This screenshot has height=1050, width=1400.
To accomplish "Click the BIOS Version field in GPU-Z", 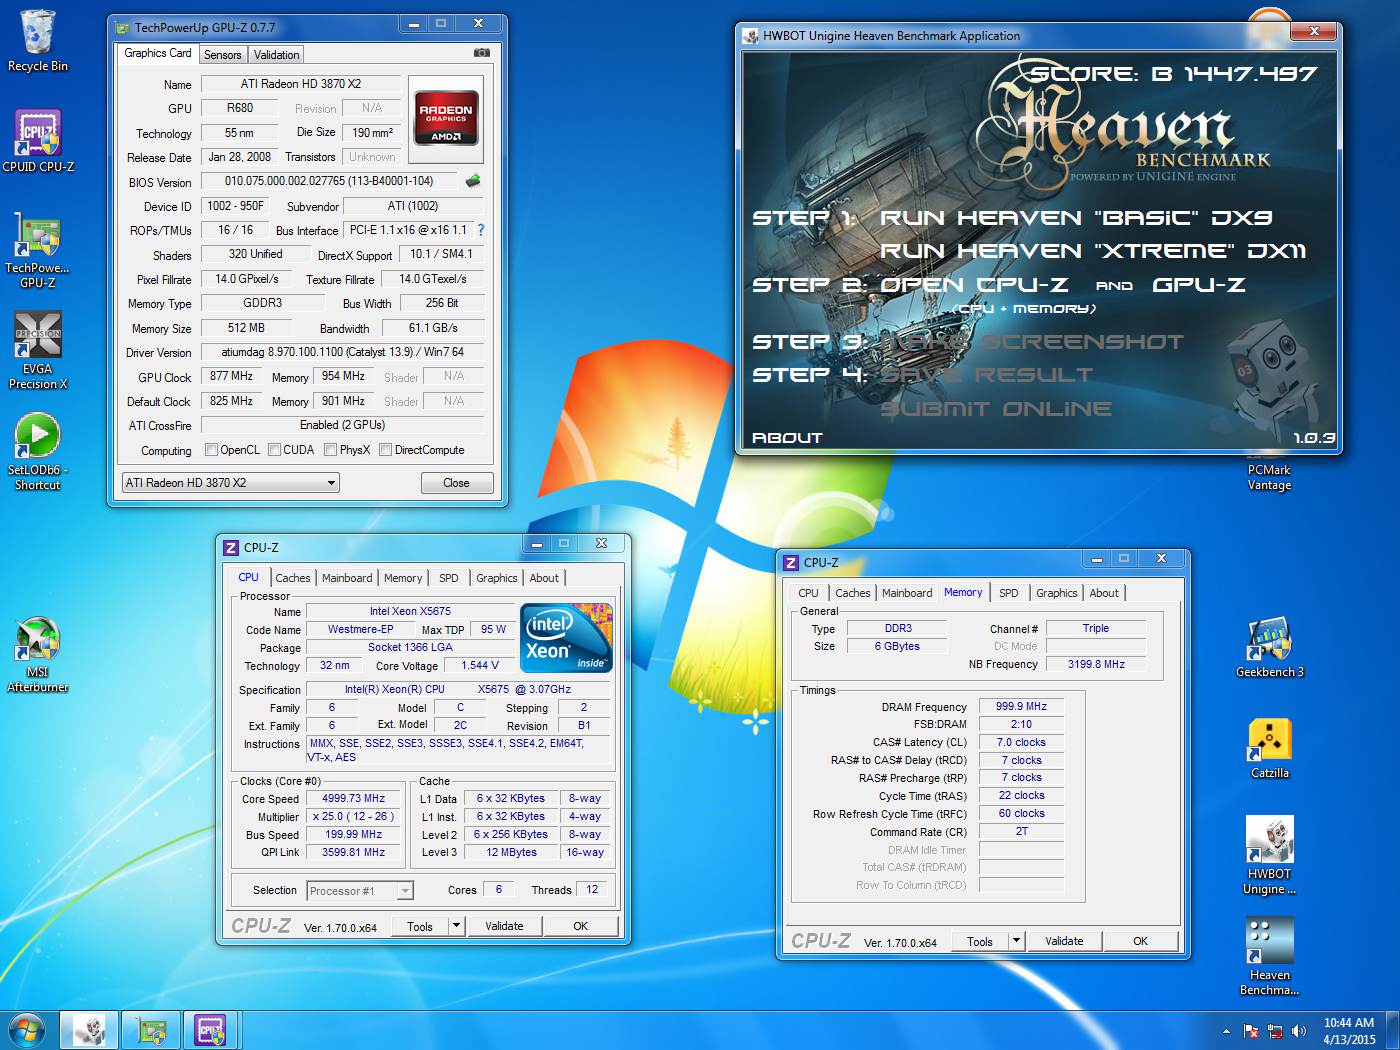I will pos(329,181).
